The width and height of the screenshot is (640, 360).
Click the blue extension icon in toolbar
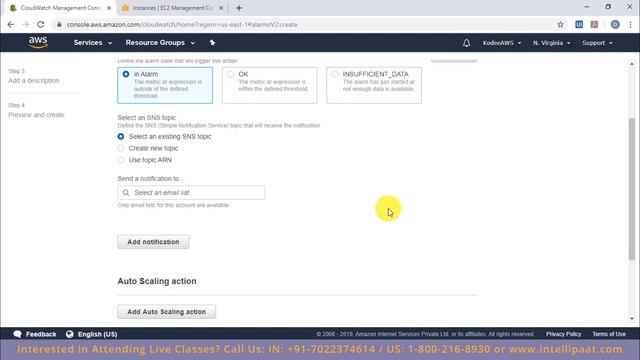[579, 24]
